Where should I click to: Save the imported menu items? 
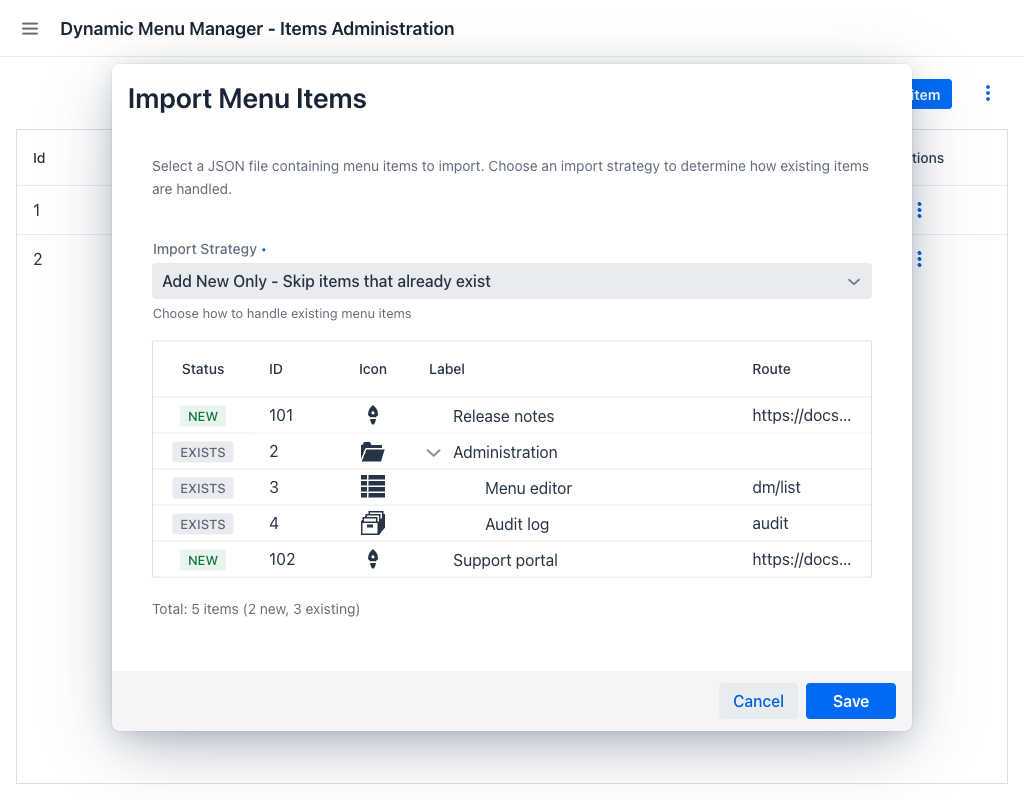click(x=850, y=701)
